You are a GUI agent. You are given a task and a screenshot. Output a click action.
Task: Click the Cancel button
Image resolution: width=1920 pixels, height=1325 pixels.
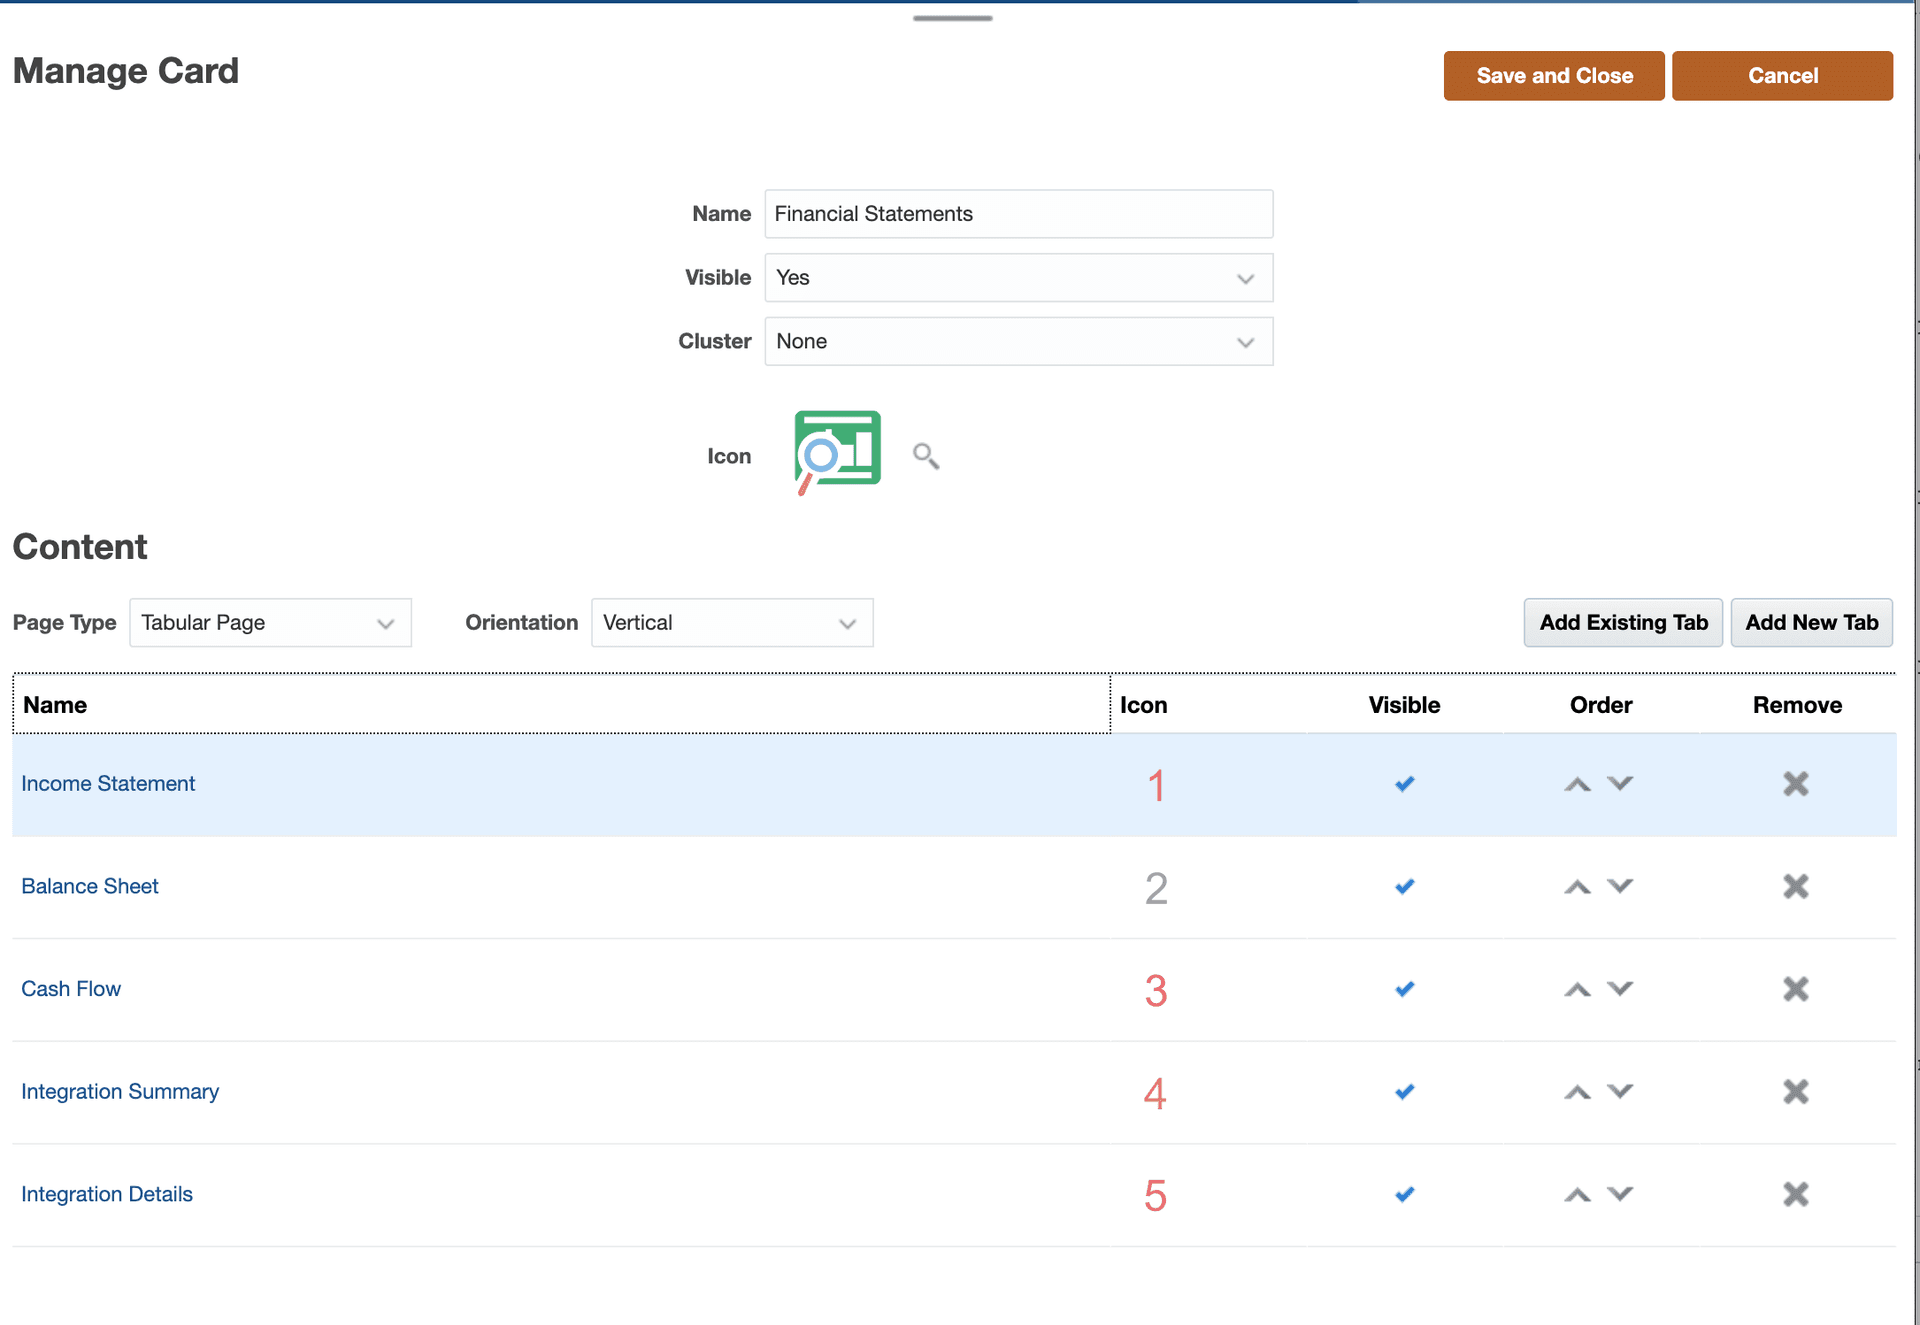click(x=1782, y=76)
